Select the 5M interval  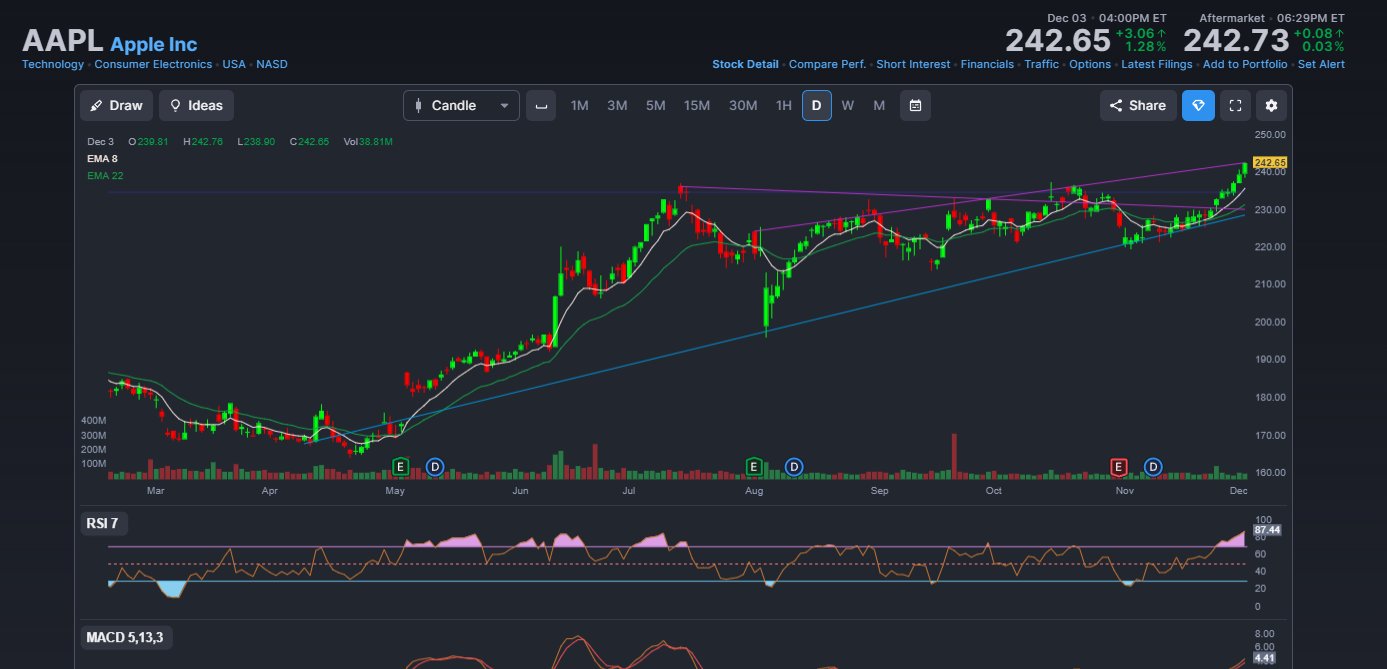(x=655, y=105)
